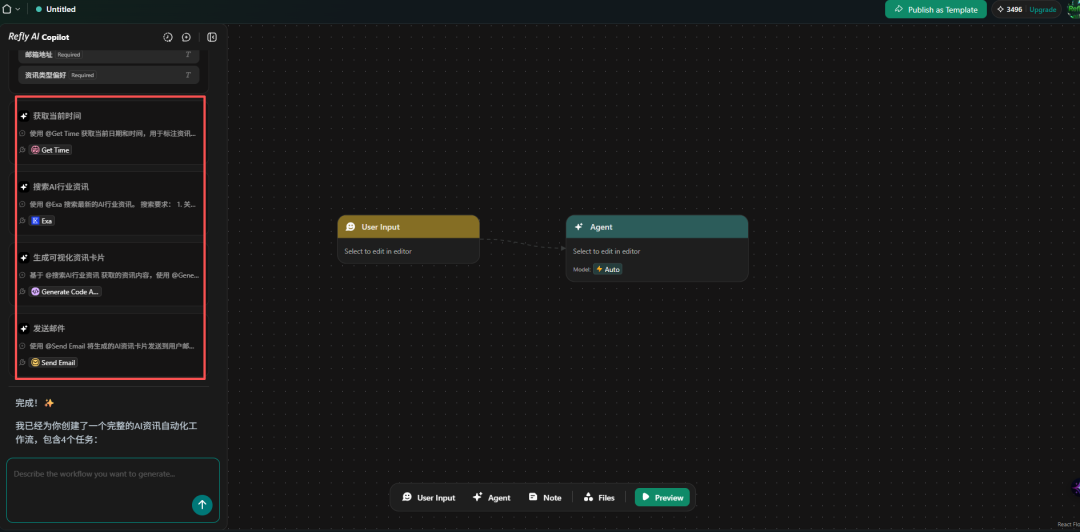This screenshot has height=532, width=1080.
Task: Select the Agent node header
Action: pos(657,227)
